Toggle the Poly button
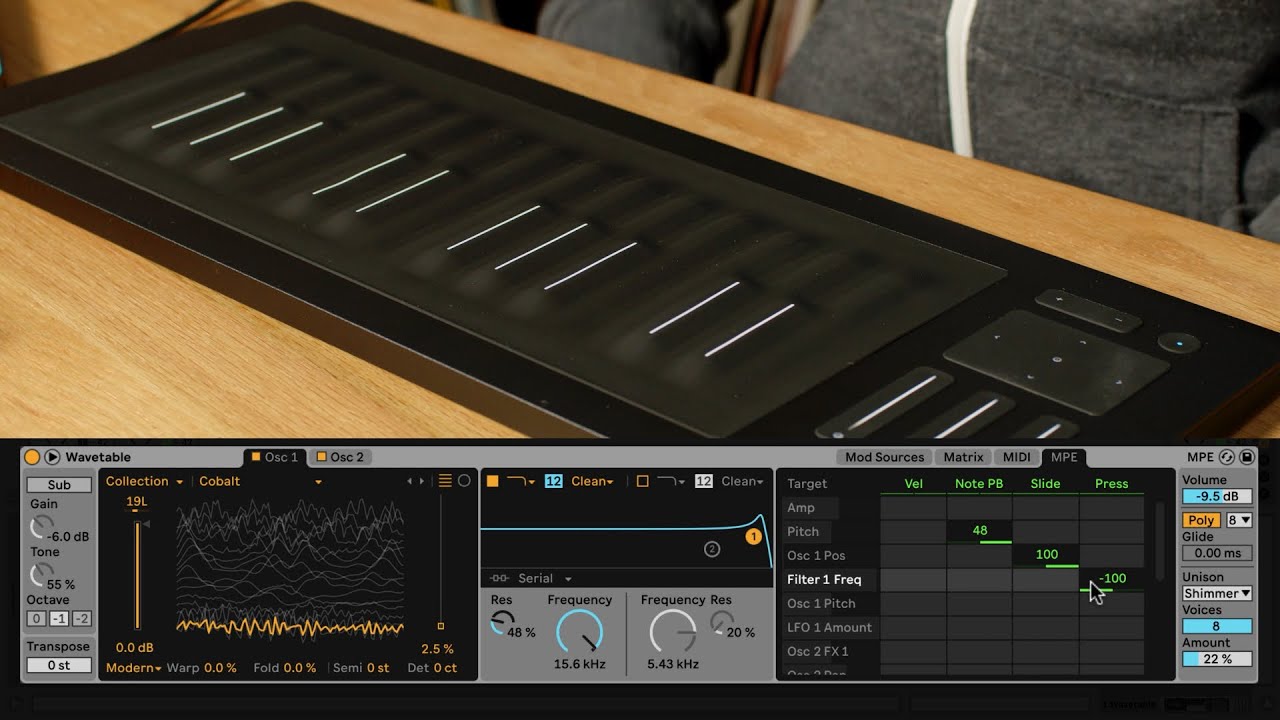 1202,520
